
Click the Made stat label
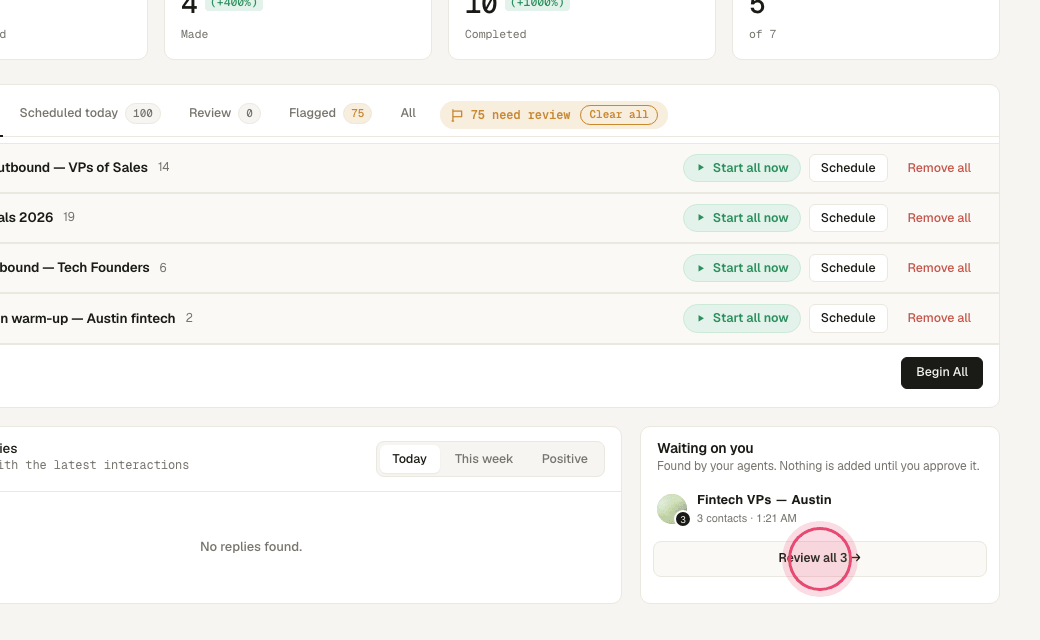194,34
